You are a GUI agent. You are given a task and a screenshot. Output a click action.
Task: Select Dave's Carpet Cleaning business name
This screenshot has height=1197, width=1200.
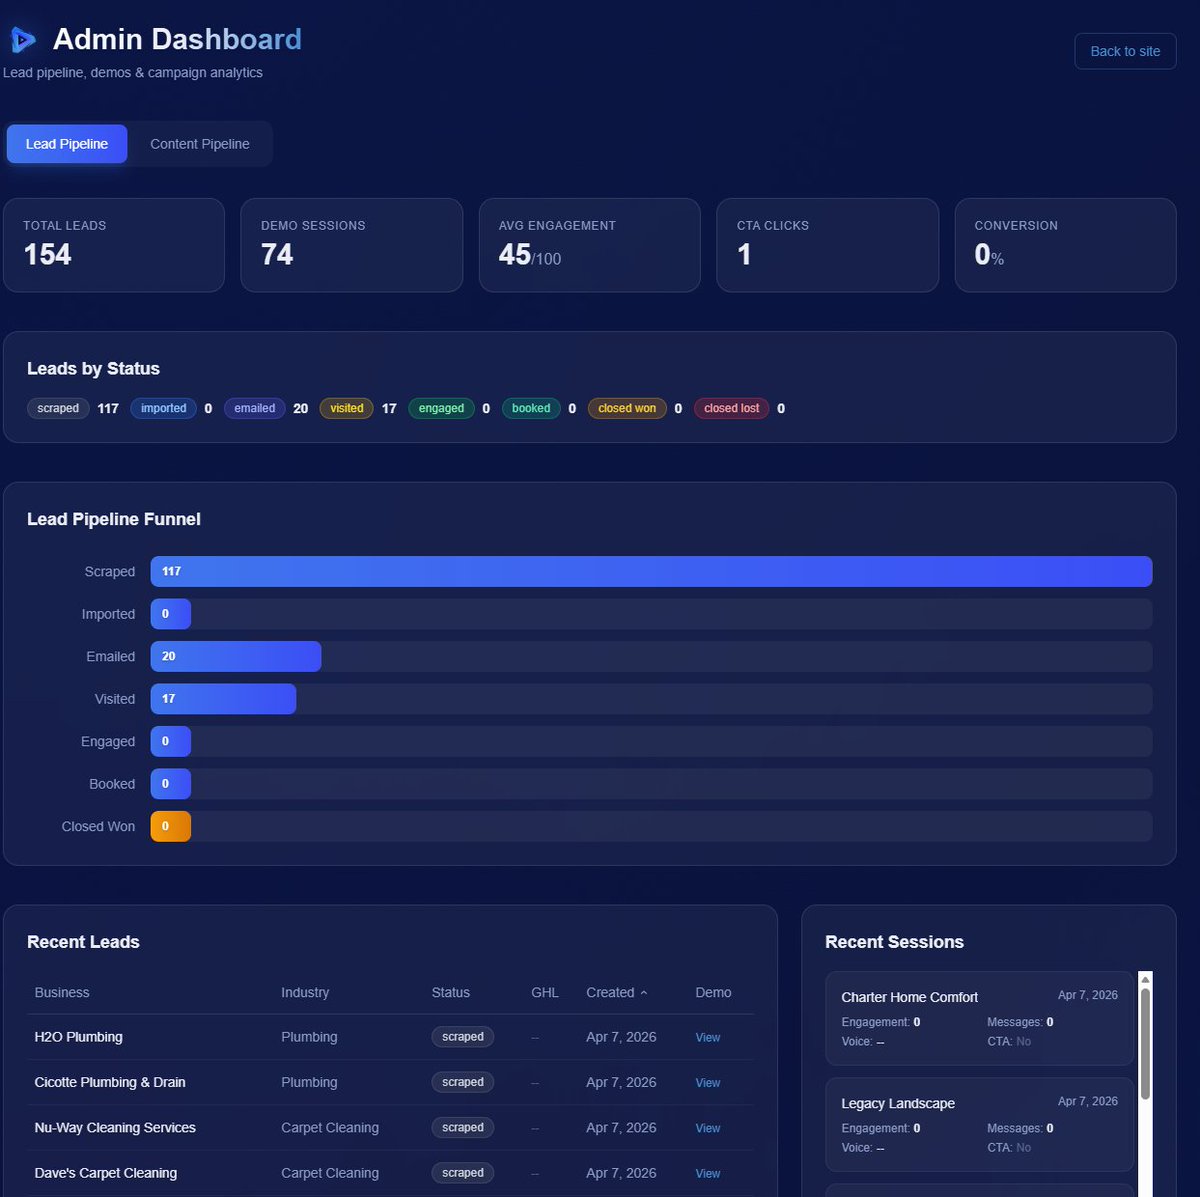(x=105, y=1173)
